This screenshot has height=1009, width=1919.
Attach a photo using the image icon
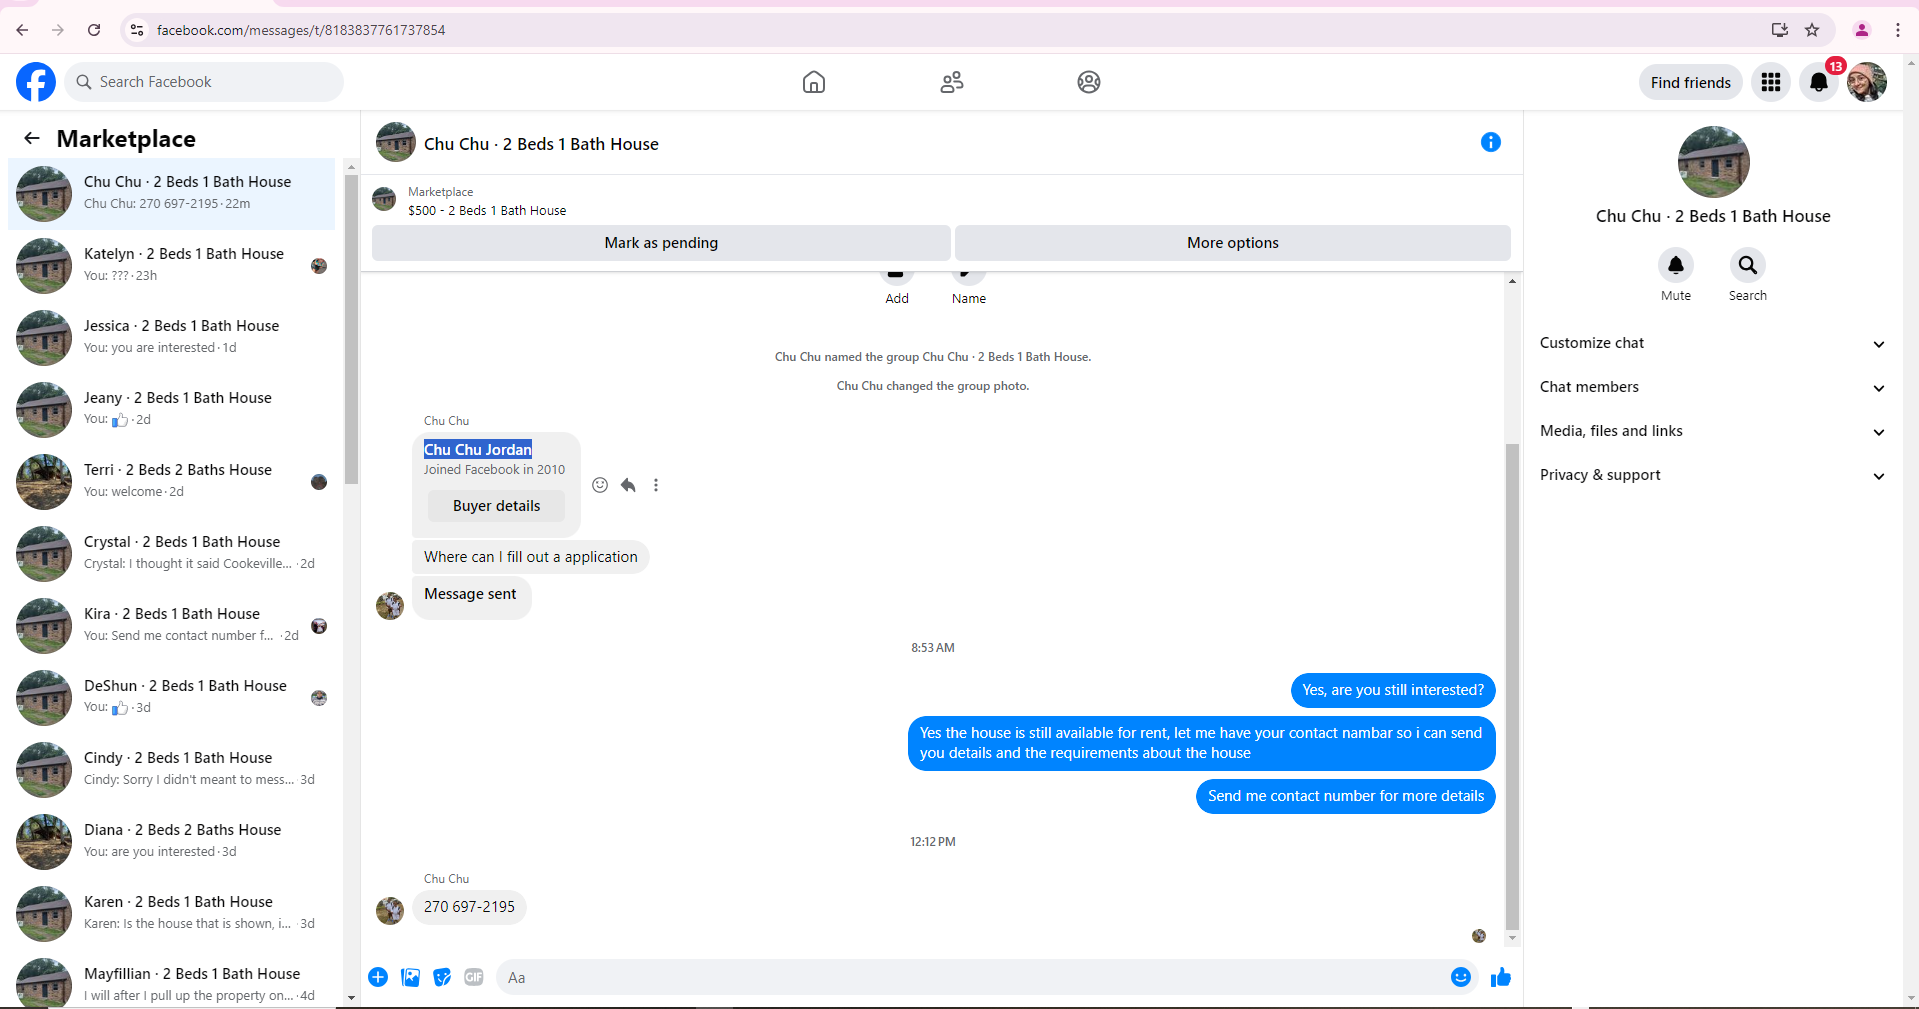click(x=410, y=977)
